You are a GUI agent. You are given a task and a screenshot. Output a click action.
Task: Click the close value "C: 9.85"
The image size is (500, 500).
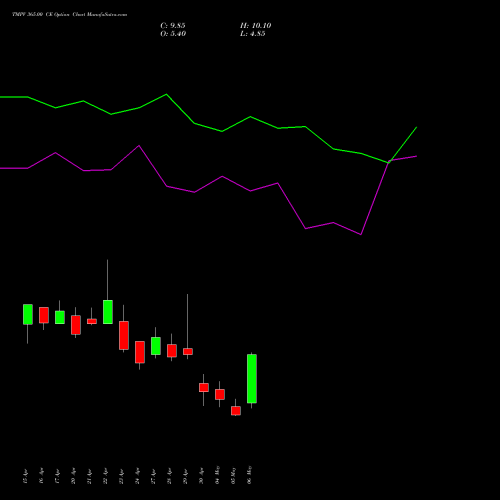(x=173, y=26)
